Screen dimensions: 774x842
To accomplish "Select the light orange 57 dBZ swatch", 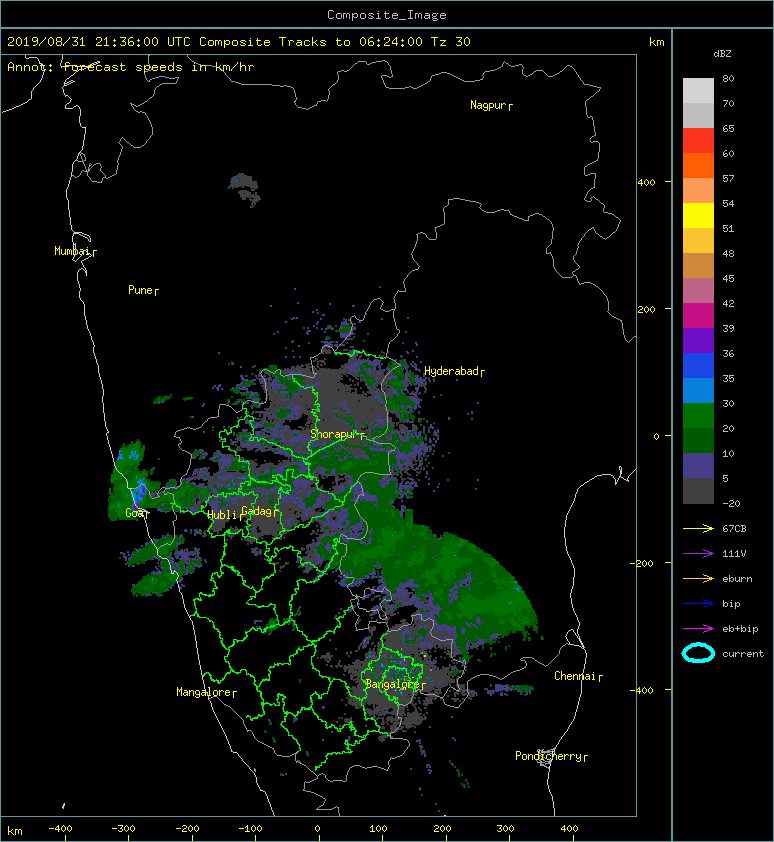I will (698, 190).
